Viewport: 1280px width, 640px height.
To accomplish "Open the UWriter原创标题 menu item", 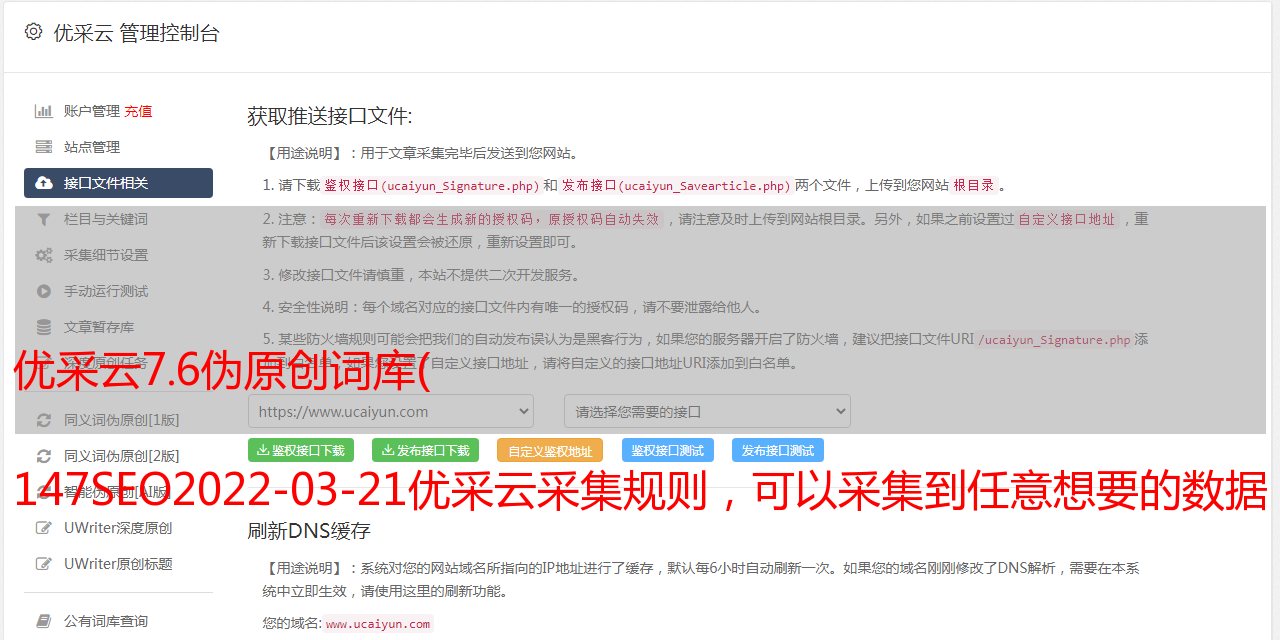I will point(118,564).
